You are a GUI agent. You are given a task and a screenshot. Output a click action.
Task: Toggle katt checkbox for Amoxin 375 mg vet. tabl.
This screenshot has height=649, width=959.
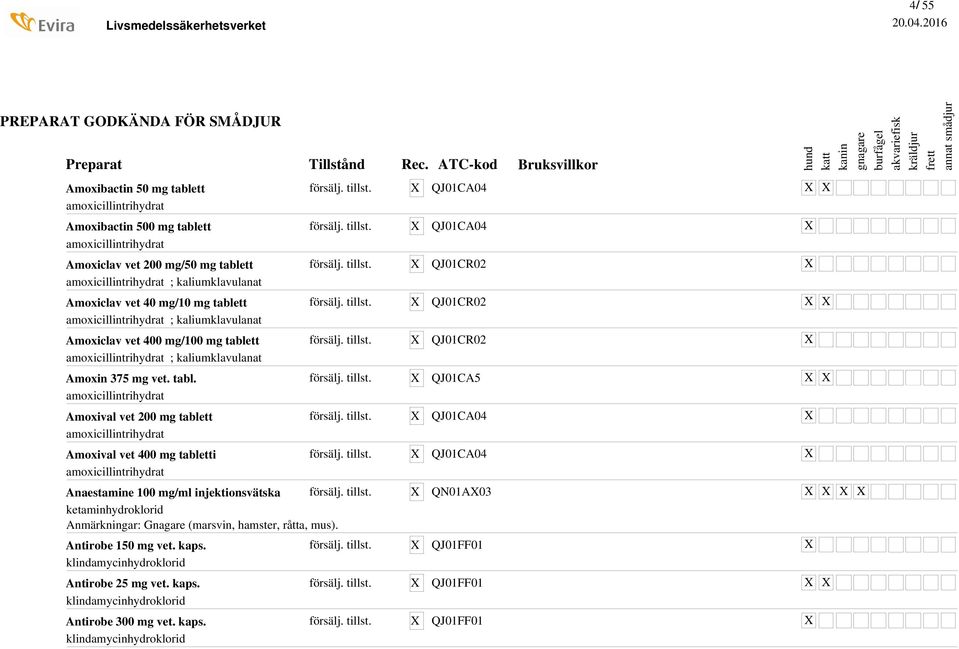[826, 377]
